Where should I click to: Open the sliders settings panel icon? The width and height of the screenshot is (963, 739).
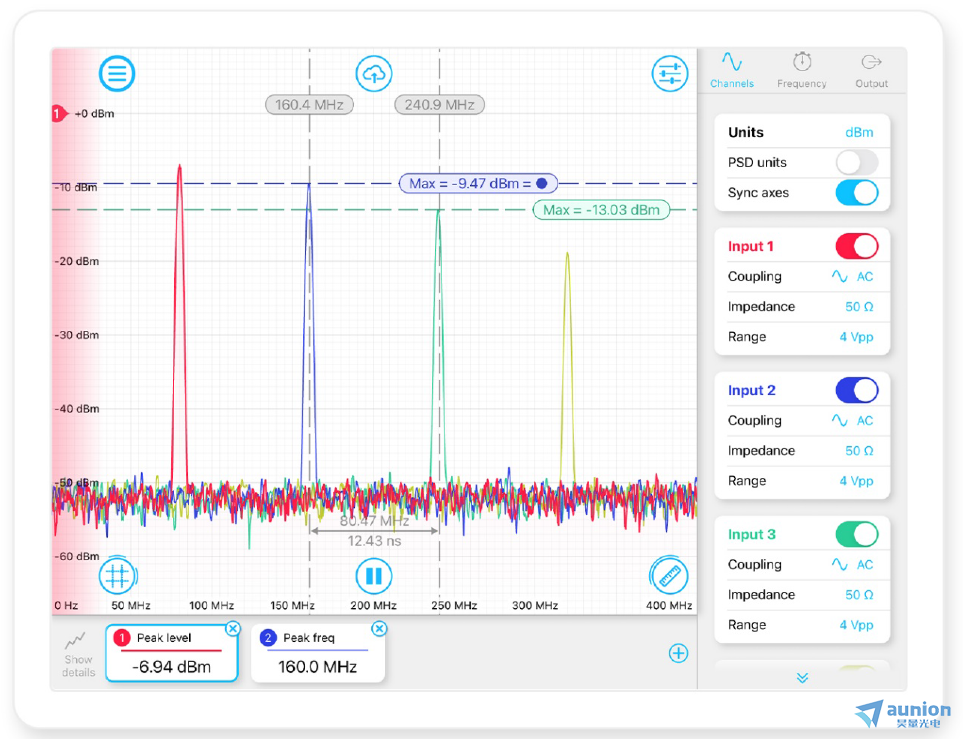coord(669,74)
